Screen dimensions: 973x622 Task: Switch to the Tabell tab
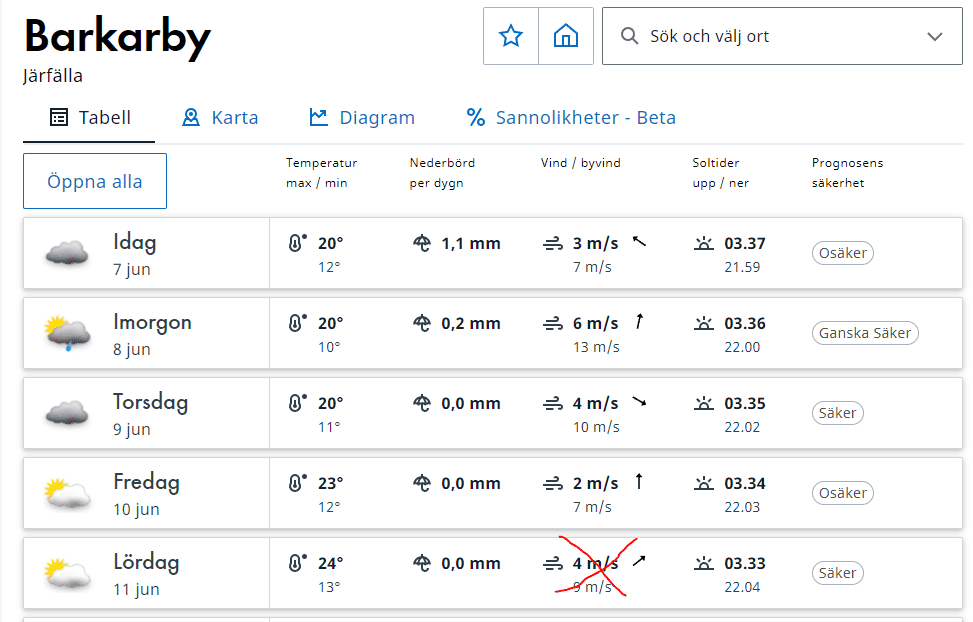[x=89, y=118]
